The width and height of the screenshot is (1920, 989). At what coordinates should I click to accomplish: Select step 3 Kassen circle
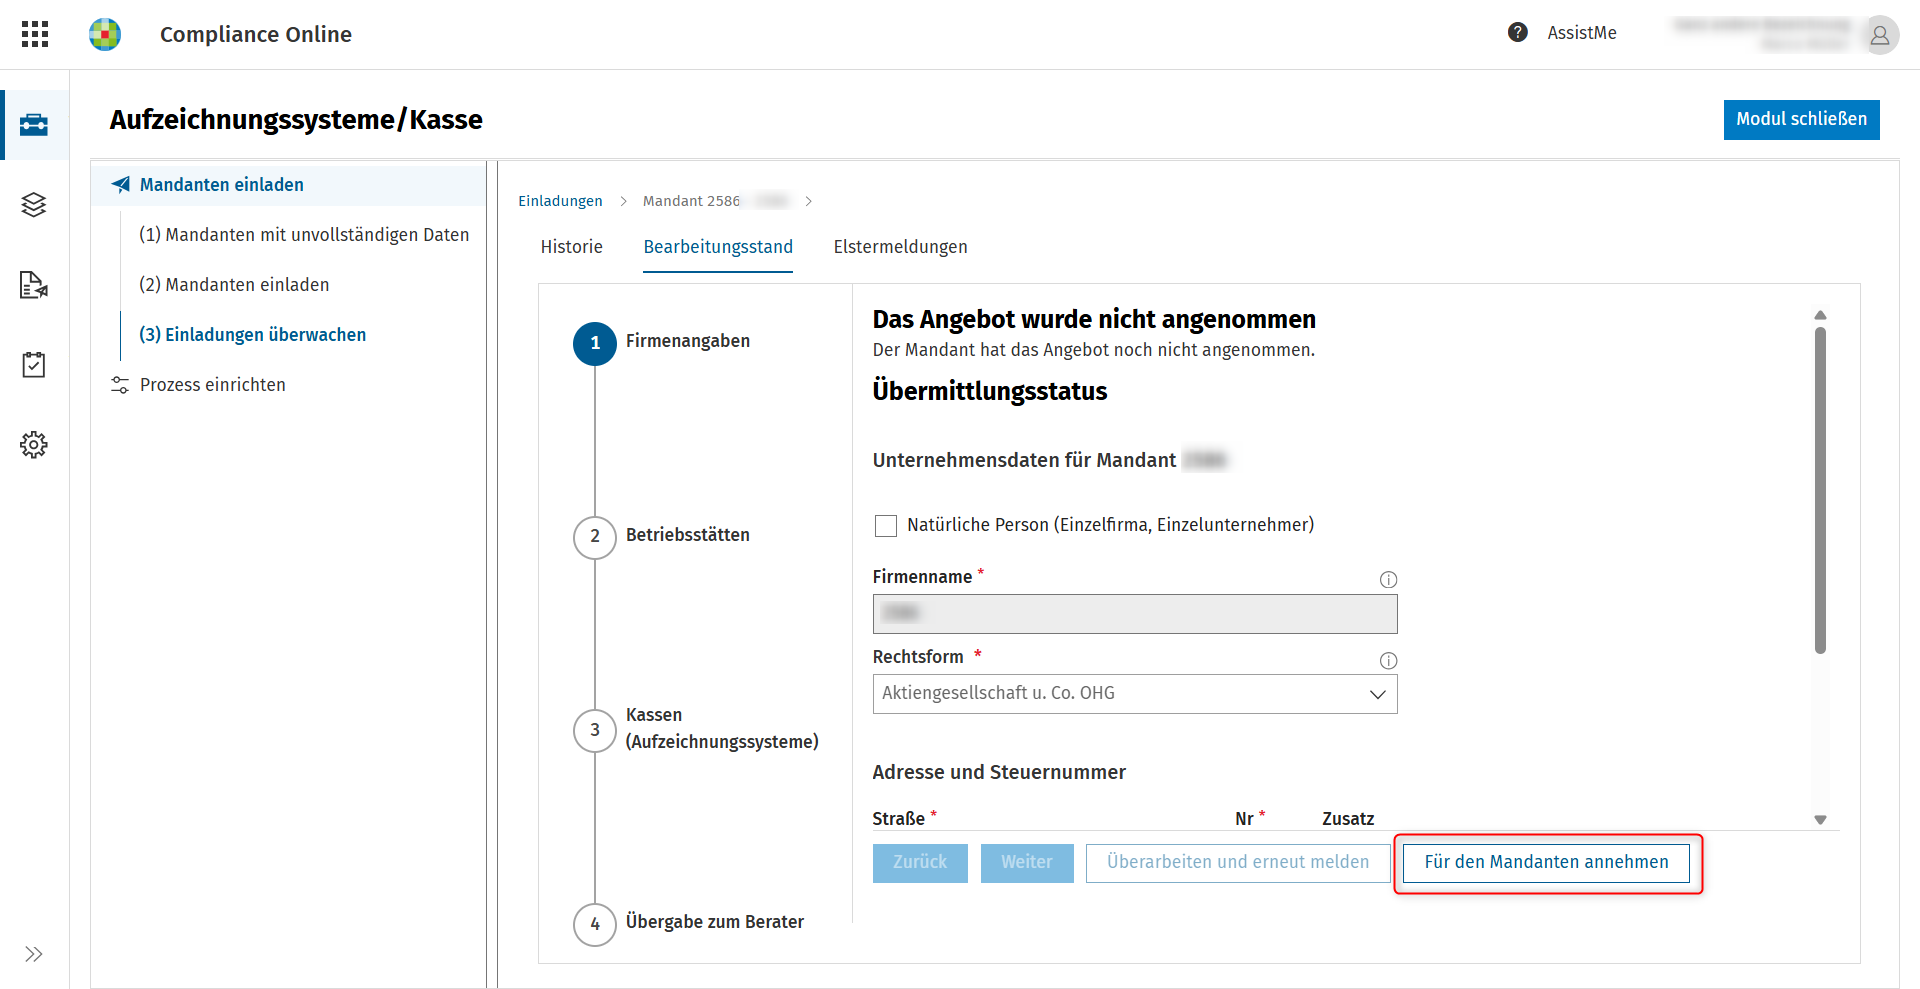[595, 730]
